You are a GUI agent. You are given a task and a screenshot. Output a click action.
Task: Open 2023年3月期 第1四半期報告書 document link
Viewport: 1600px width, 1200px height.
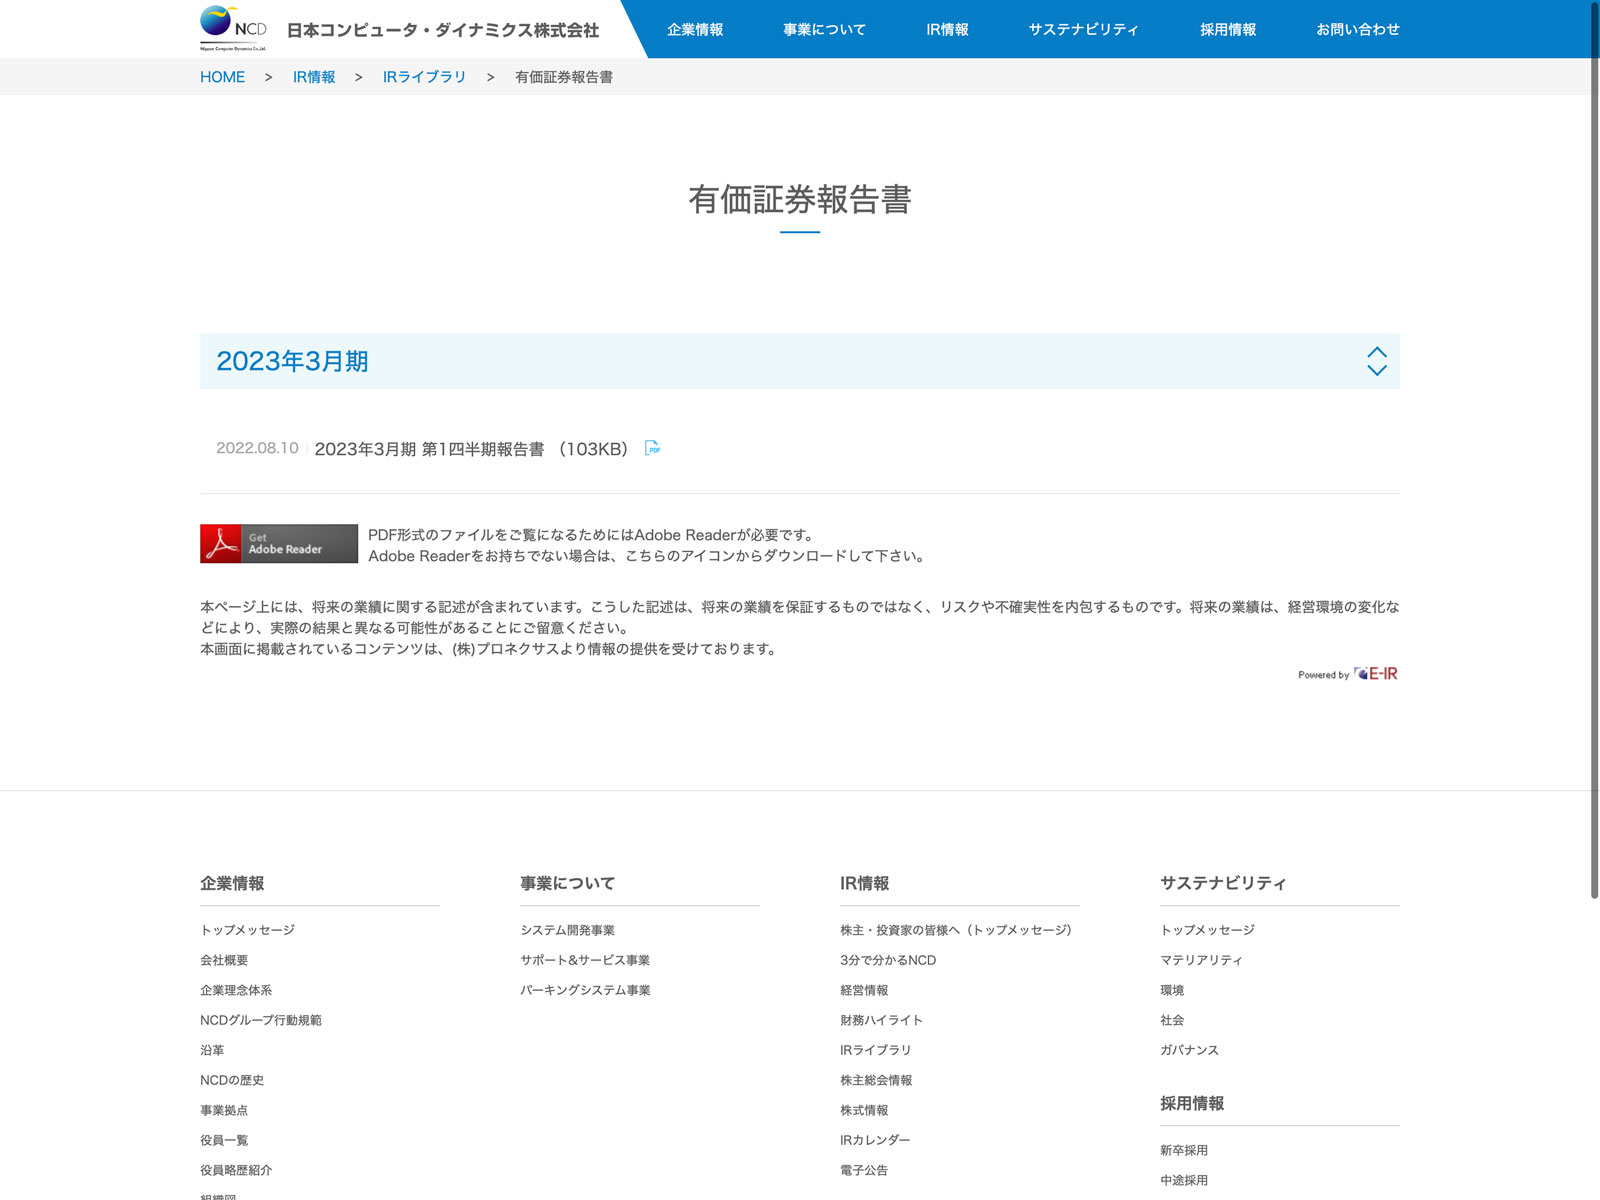coord(471,449)
